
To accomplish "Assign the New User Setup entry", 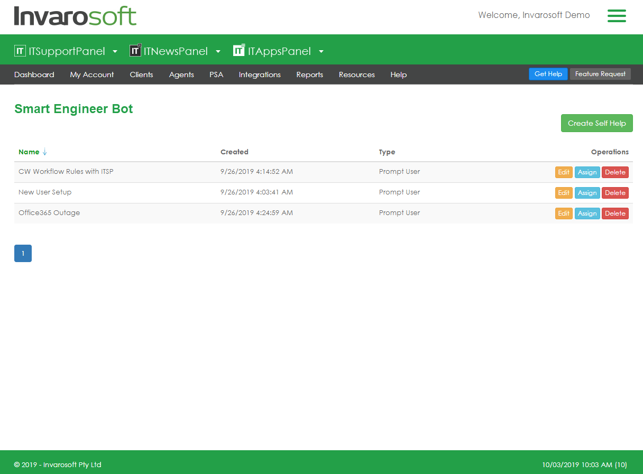I will pos(587,193).
